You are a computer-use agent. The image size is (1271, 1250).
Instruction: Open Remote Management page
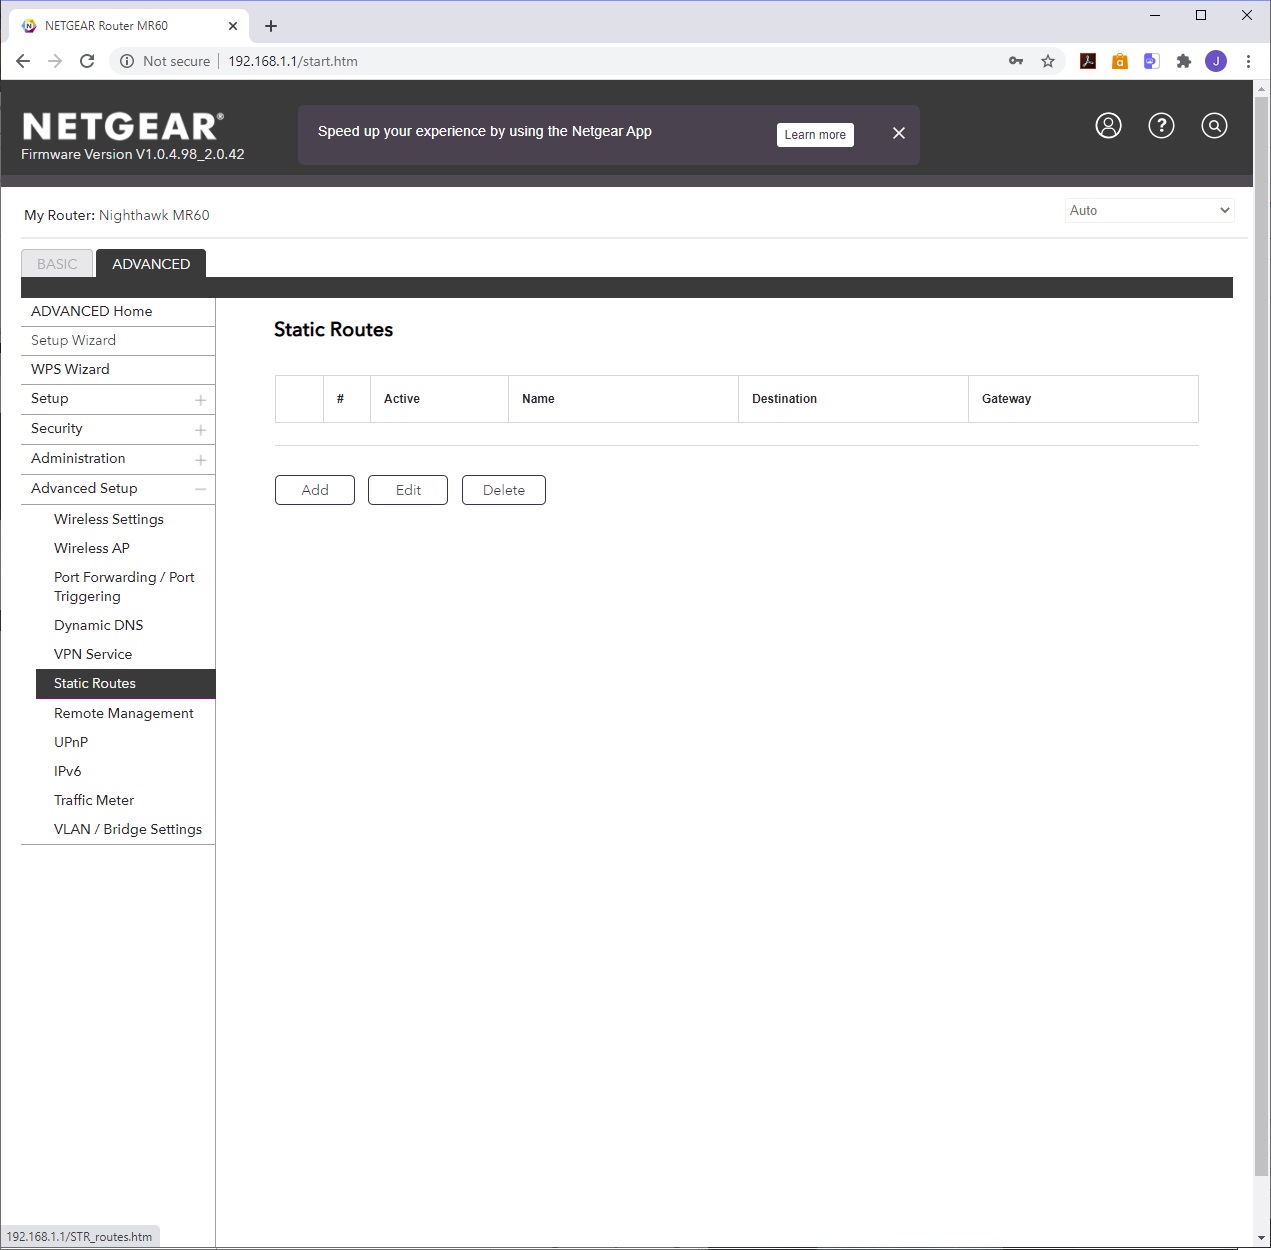click(x=124, y=713)
